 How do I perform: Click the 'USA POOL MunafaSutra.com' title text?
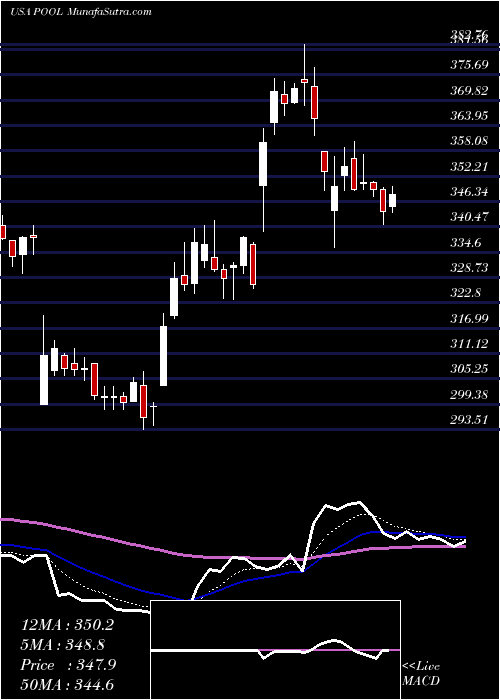(81, 12)
